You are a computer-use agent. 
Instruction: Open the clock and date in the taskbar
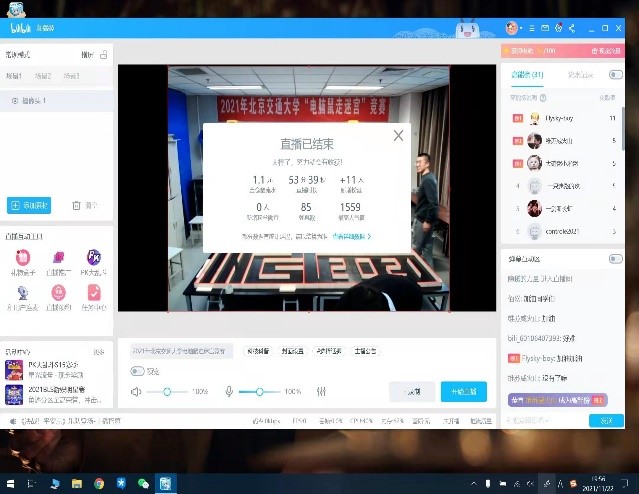[598, 484]
